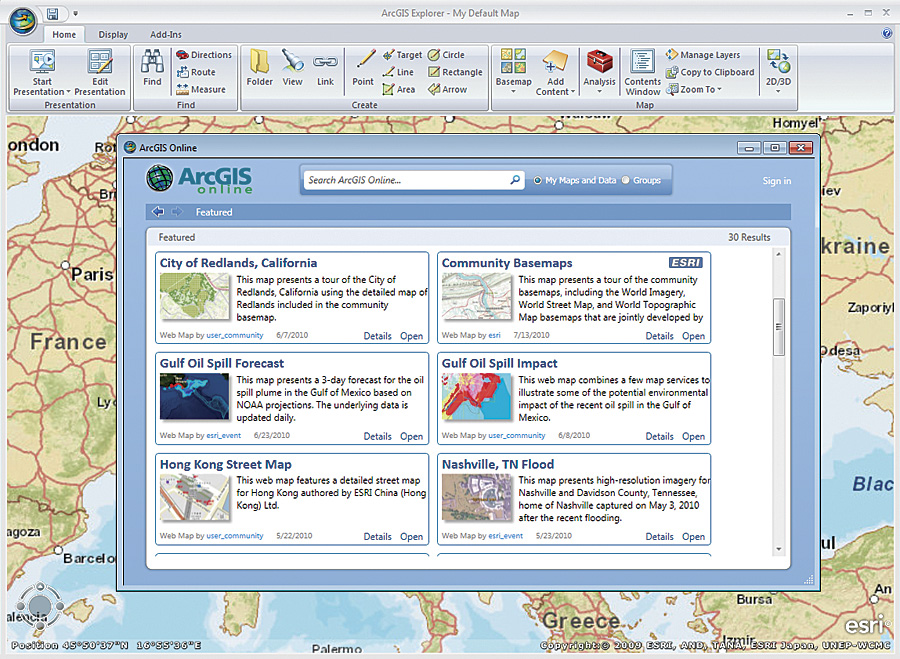This screenshot has width=900, height=659.
Task: Click Copy to Clipboard
Action: [710, 72]
